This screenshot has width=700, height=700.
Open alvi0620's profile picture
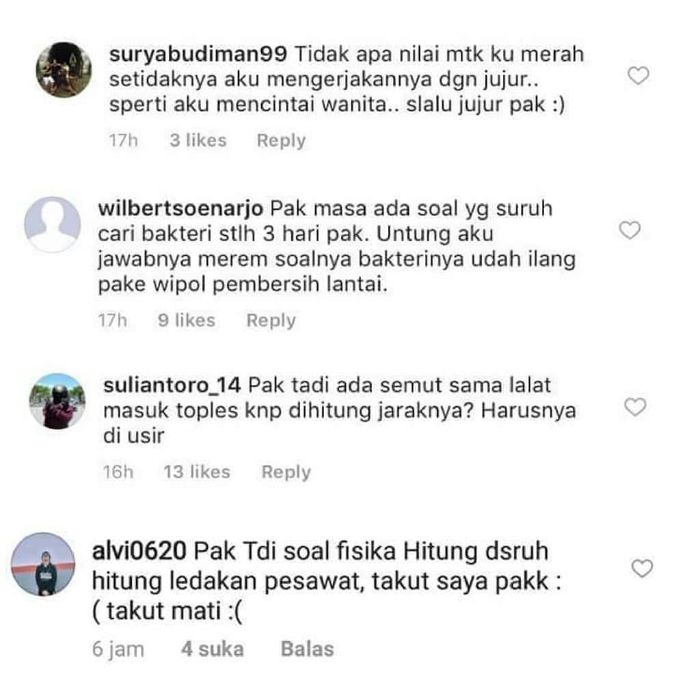point(43,564)
